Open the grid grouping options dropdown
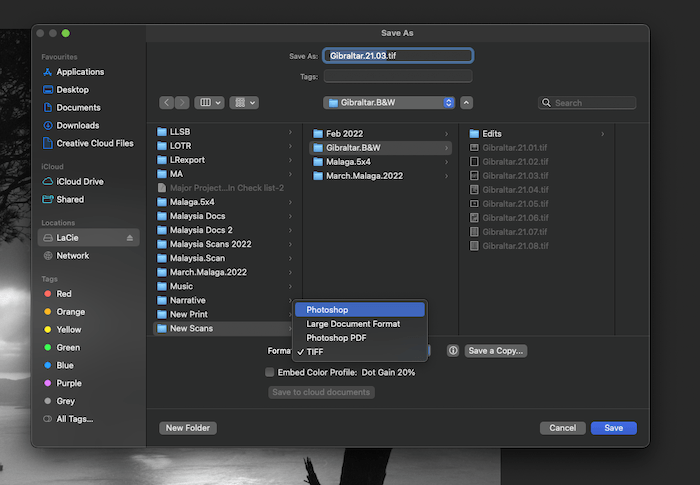700x485 pixels. [x=244, y=103]
